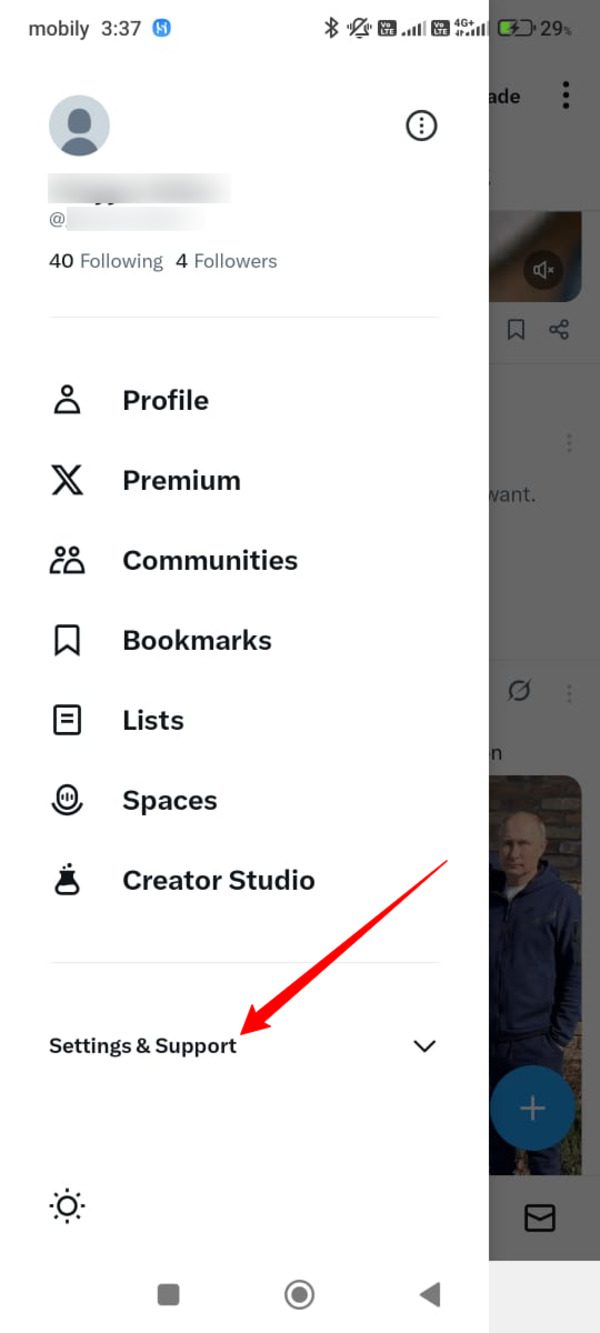View the 40 Following list

[x=106, y=261]
